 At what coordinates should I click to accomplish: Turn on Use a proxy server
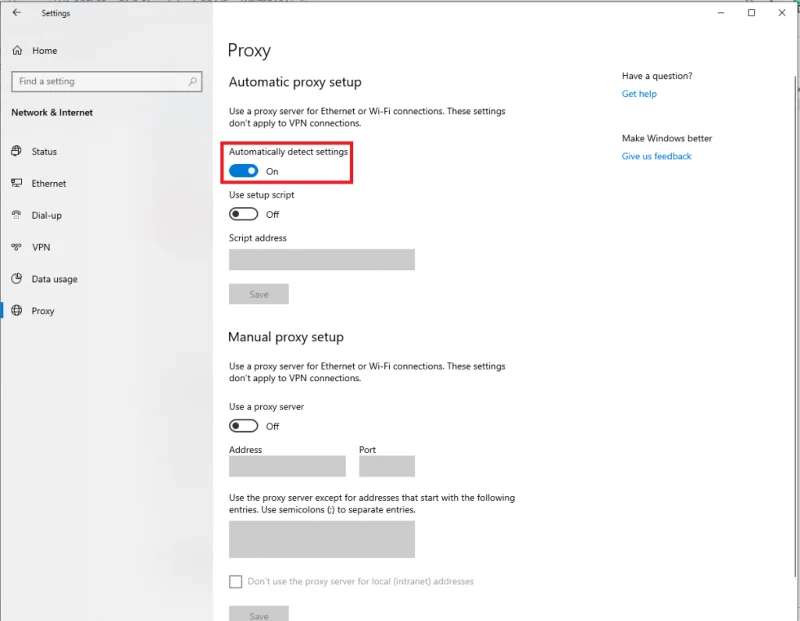click(243, 425)
